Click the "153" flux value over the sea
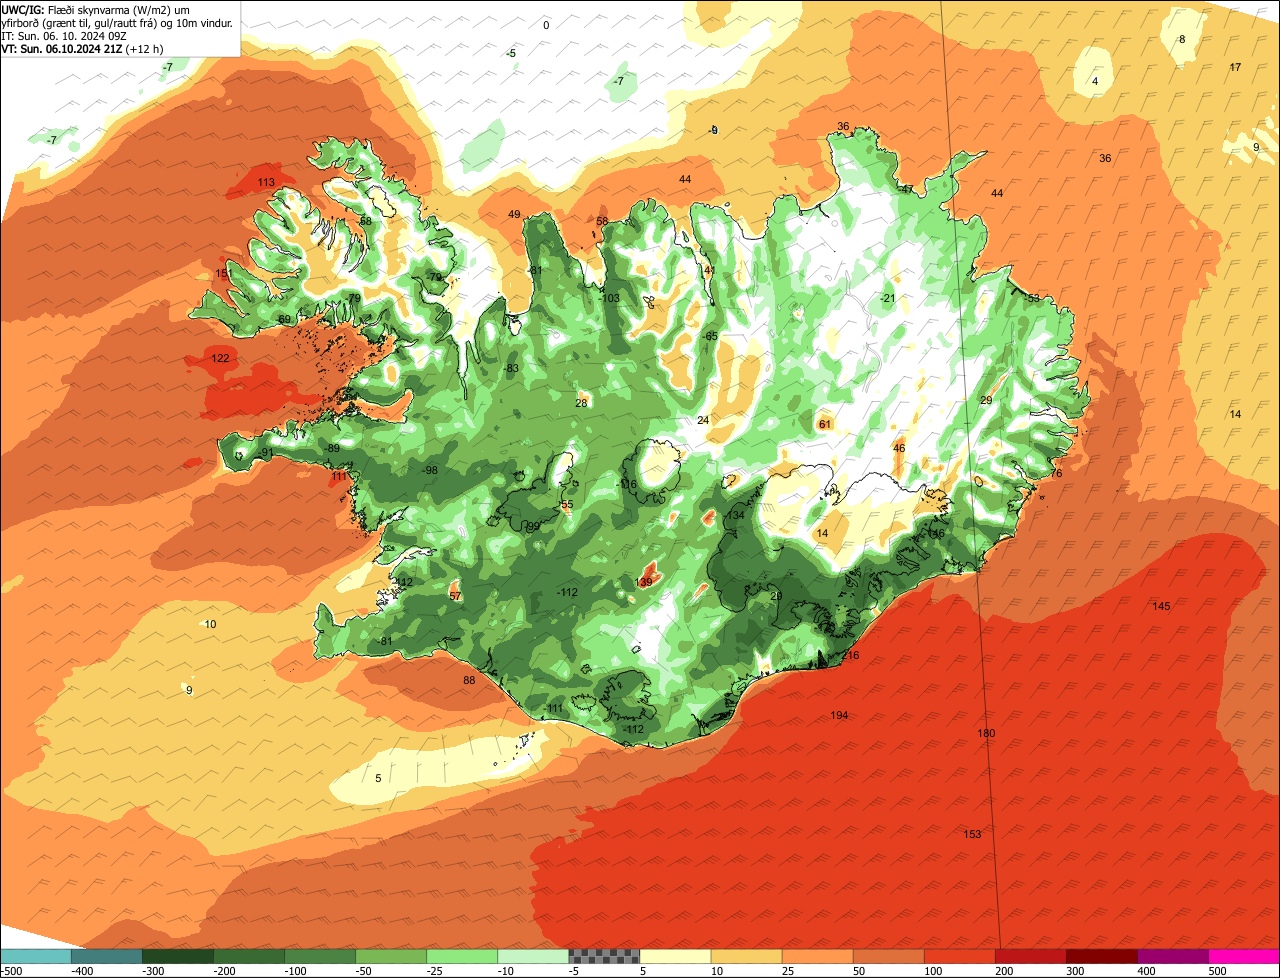The image size is (1280, 978). pyautogui.click(x=972, y=834)
